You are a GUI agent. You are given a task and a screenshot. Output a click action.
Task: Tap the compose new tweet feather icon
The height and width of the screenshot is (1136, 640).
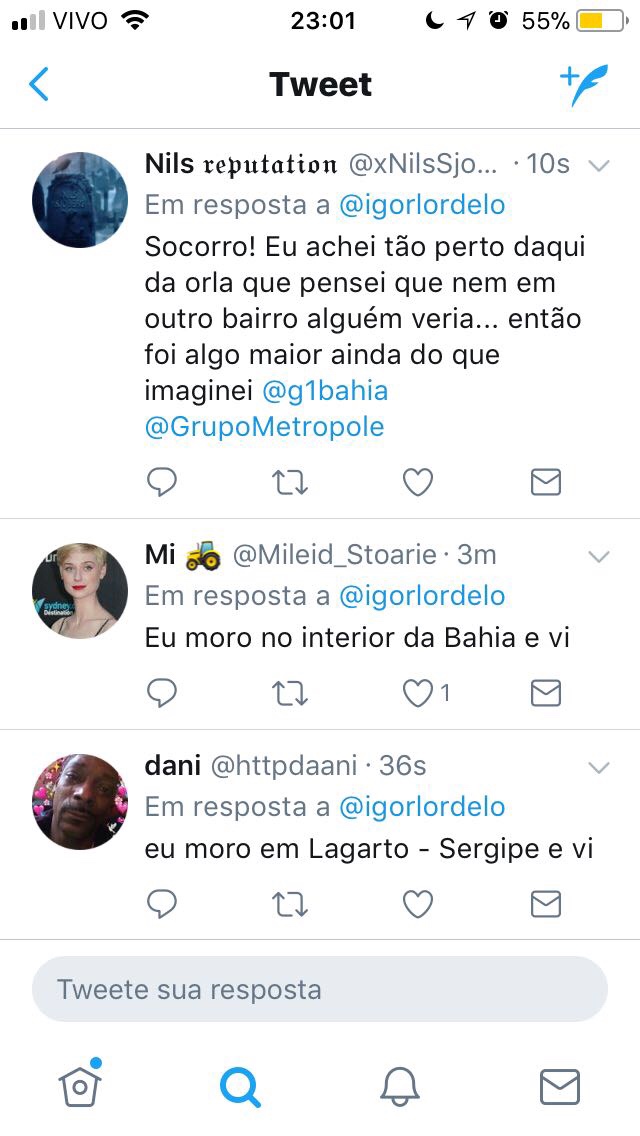tap(584, 84)
